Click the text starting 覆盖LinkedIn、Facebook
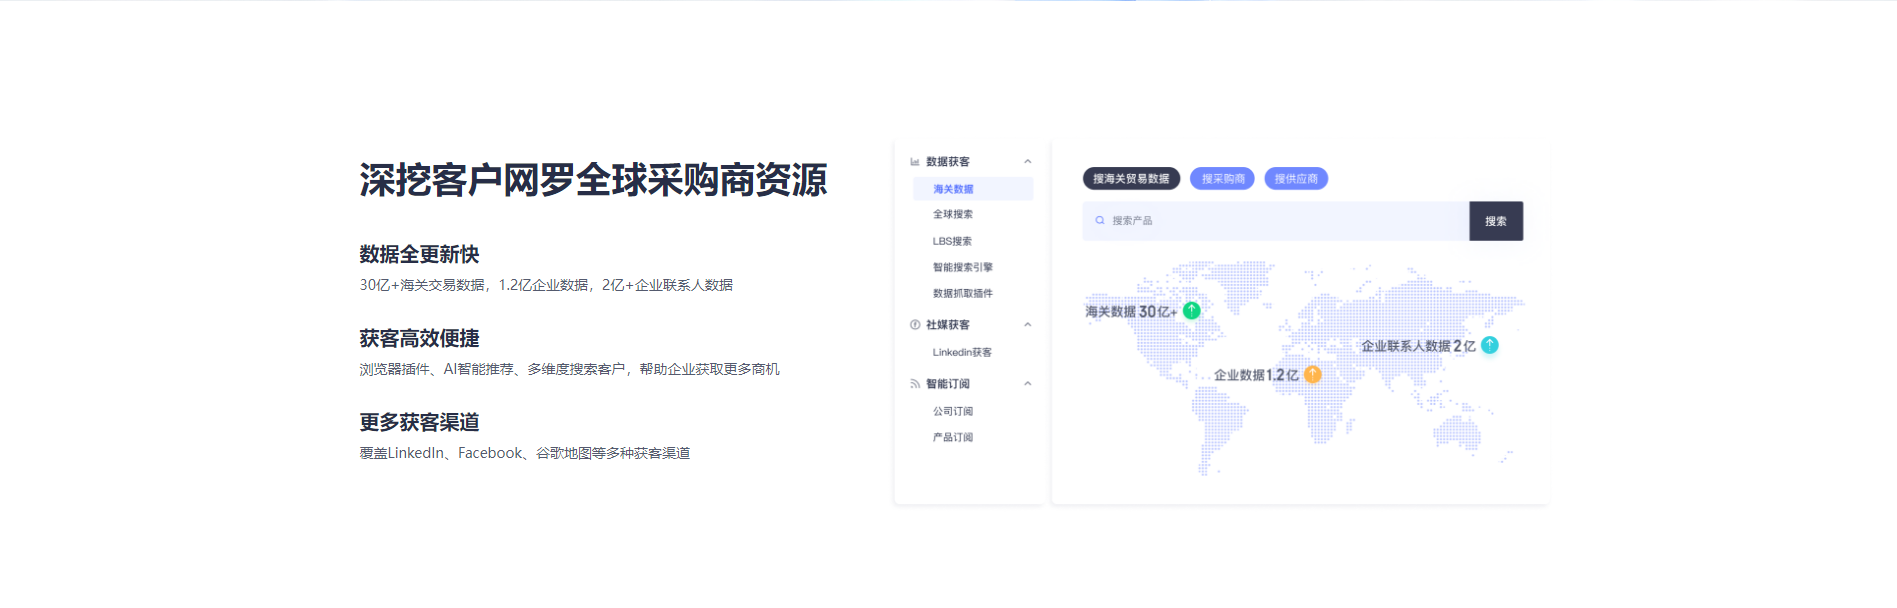1897x608 pixels. point(525,453)
